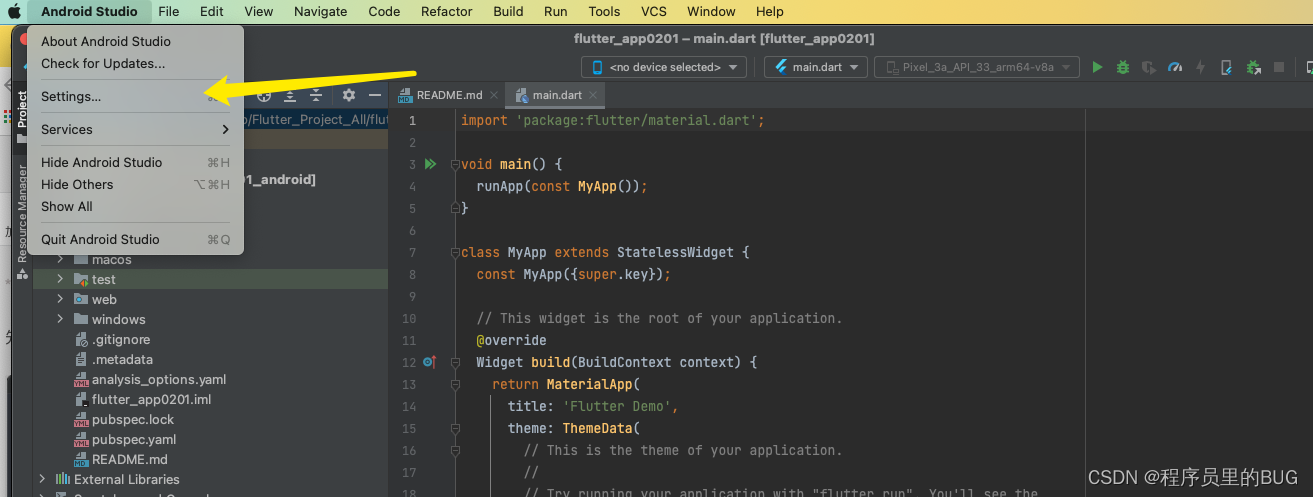Open the Profiler gauge icon in toolbar
Screen dimensions: 1313x497
click(1175, 67)
